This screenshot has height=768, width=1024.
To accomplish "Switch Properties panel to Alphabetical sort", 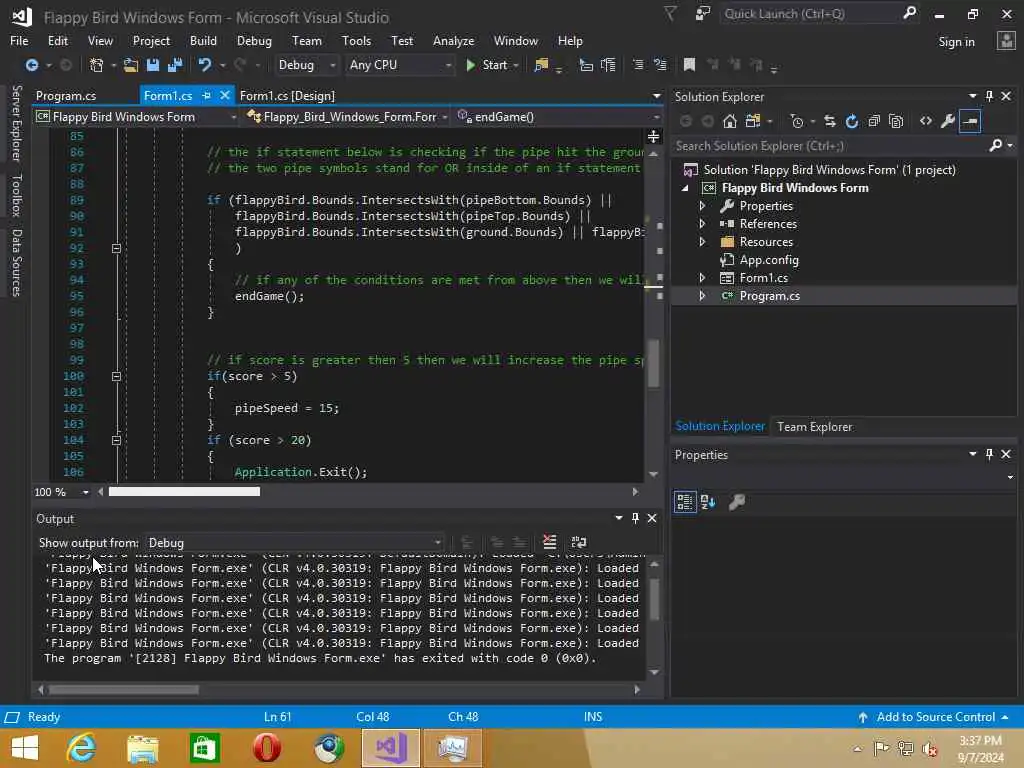I will [708, 502].
